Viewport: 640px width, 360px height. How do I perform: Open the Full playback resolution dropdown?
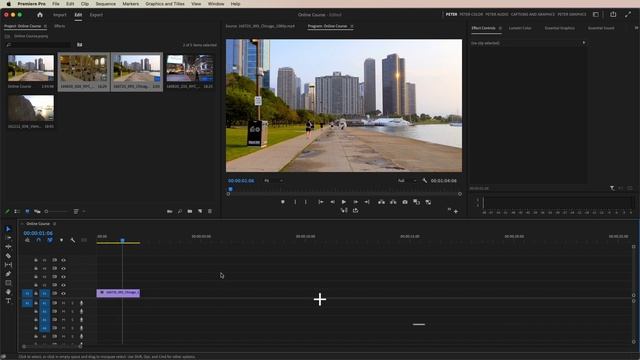407,180
